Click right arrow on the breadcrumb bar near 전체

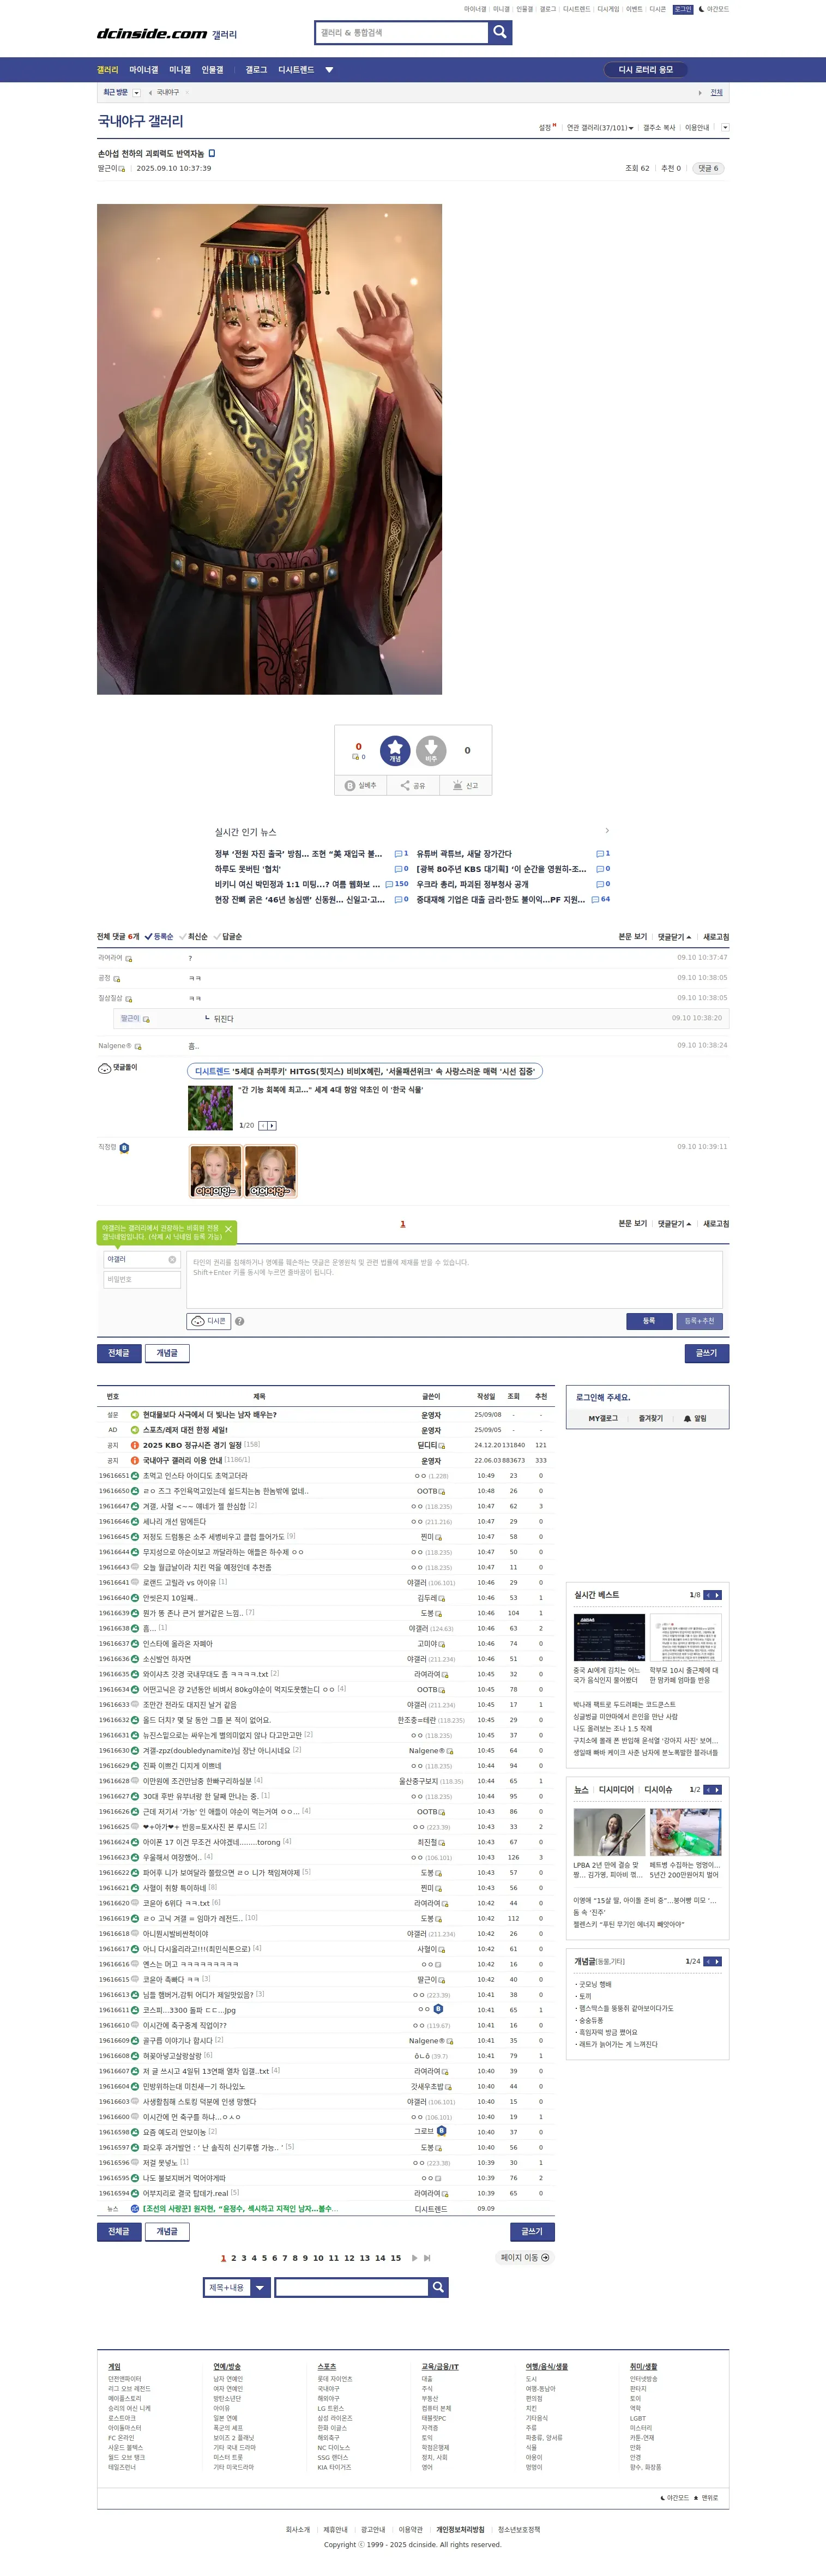(x=700, y=92)
